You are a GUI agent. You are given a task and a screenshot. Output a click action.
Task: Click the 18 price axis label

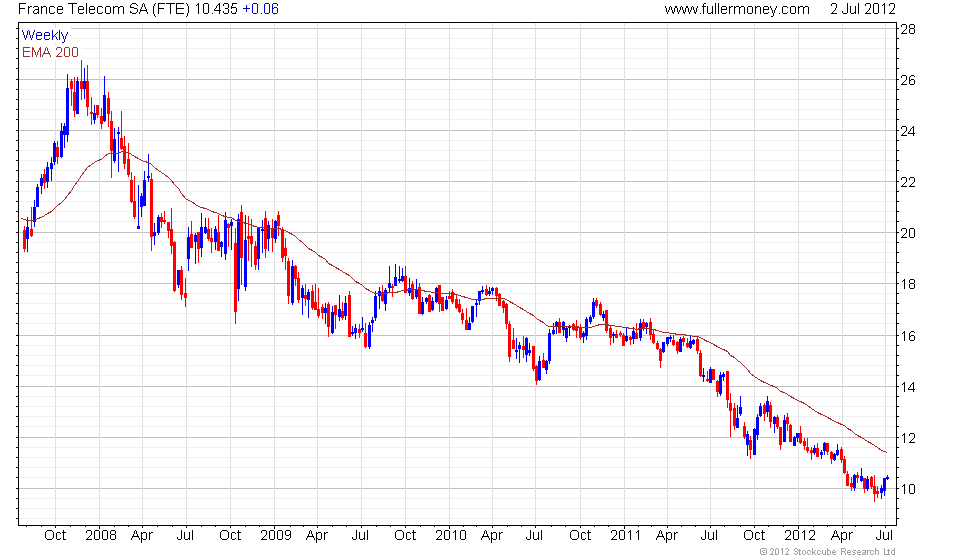pyautogui.click(x=908, y=284)
